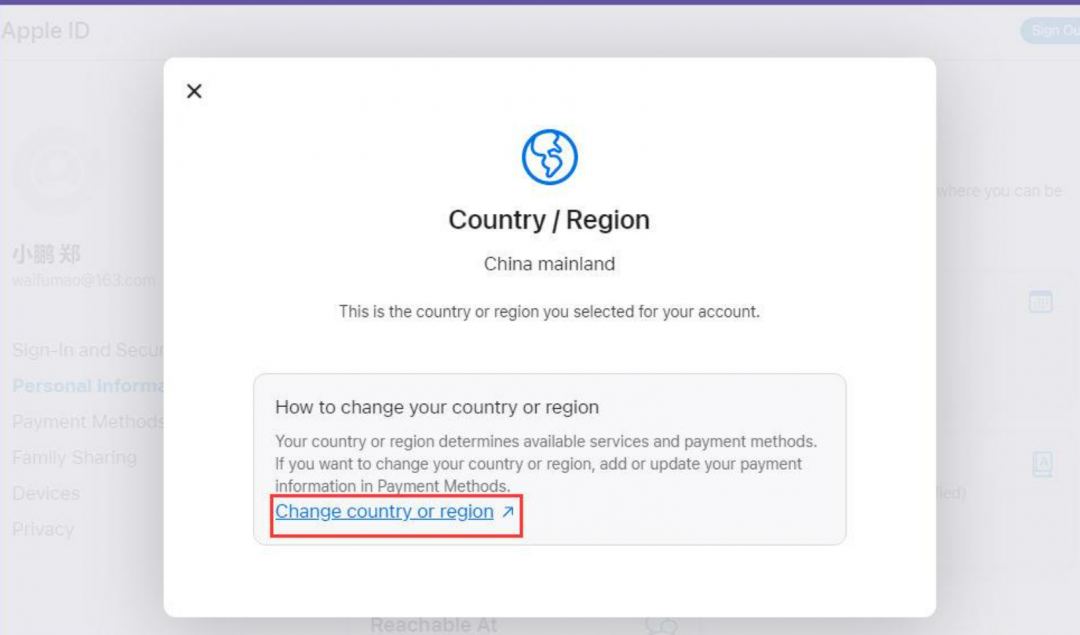1080x635 pixels.
Task: Select Personal Information in the sidebar
Action: coord(87,386)
